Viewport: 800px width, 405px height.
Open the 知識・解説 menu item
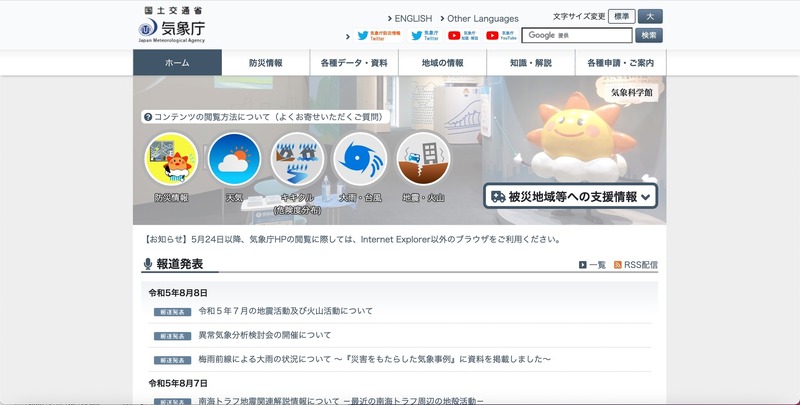tap(530, 63)
